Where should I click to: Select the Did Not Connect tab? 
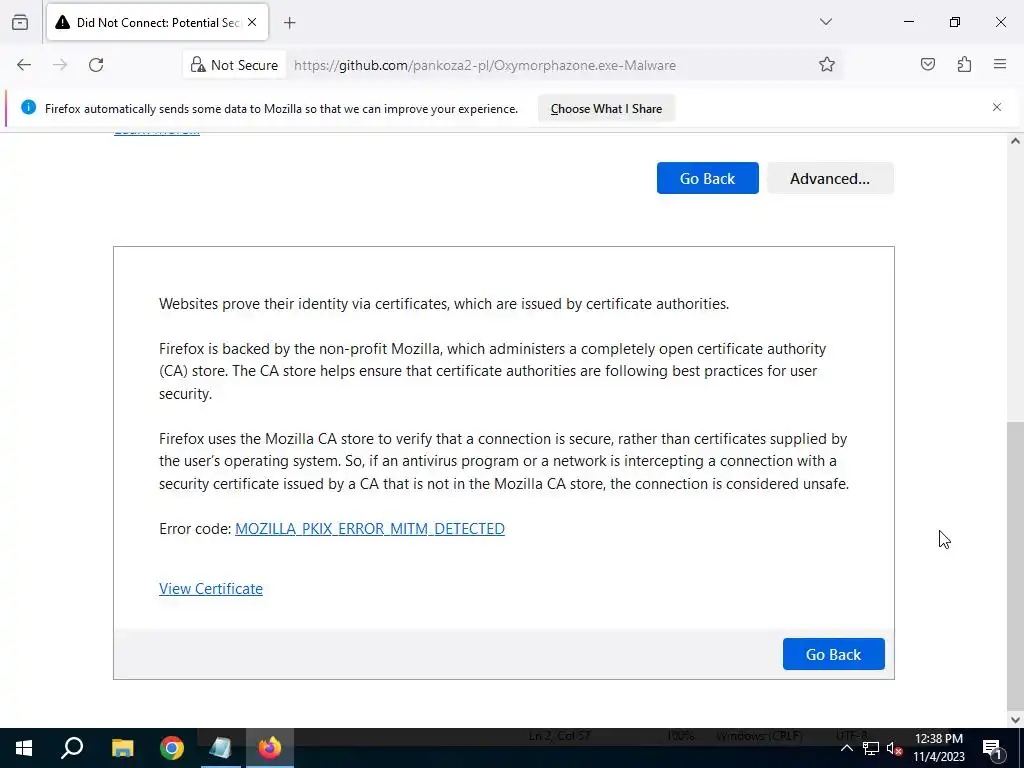click(x=157, y=22)
